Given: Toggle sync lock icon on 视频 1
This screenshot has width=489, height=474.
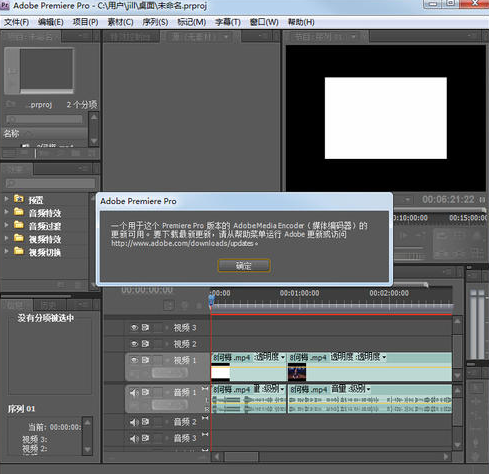Looking at the screenshot, I should pos(145,360).
